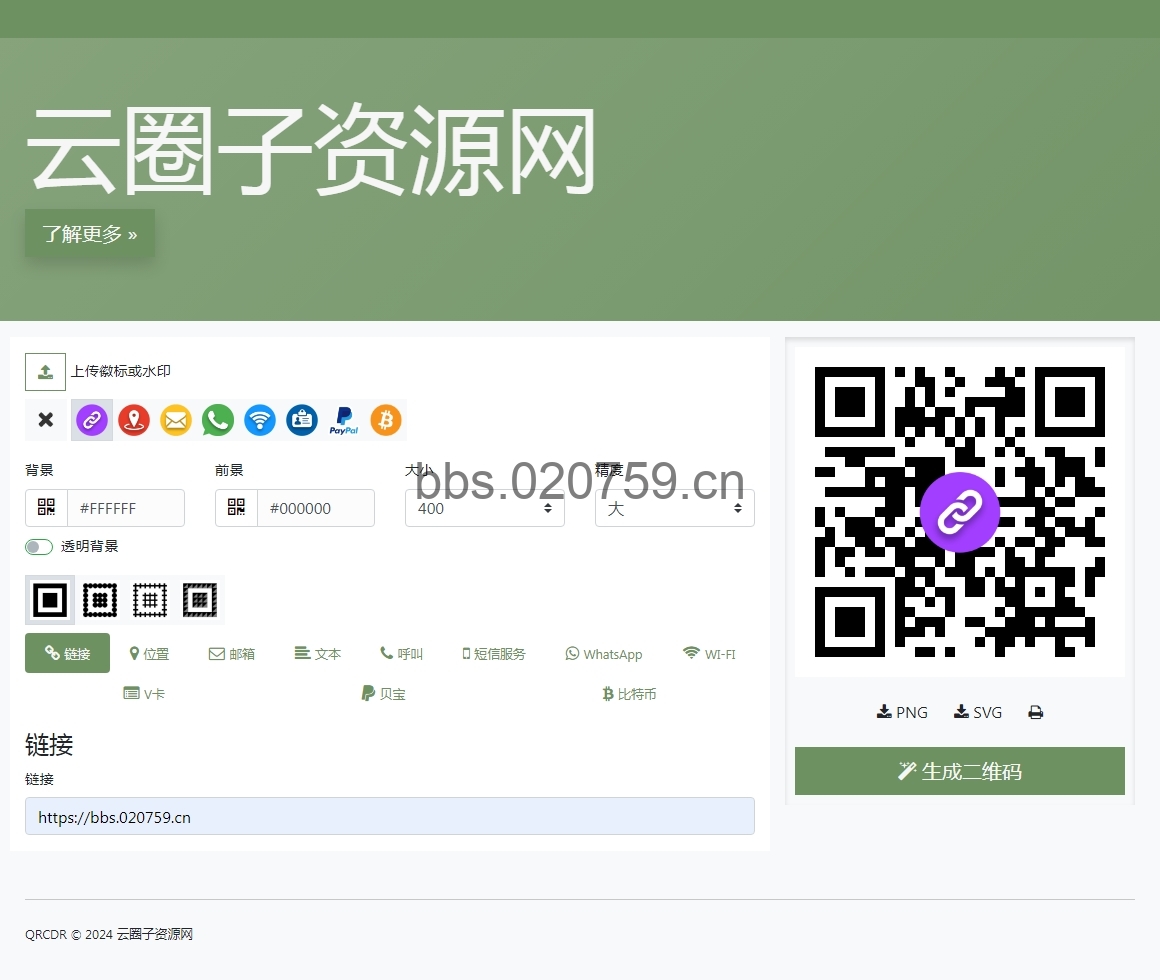Select the blue WiFi logo icon
The height and width of the screenshot is (980, 1160).
260,420
